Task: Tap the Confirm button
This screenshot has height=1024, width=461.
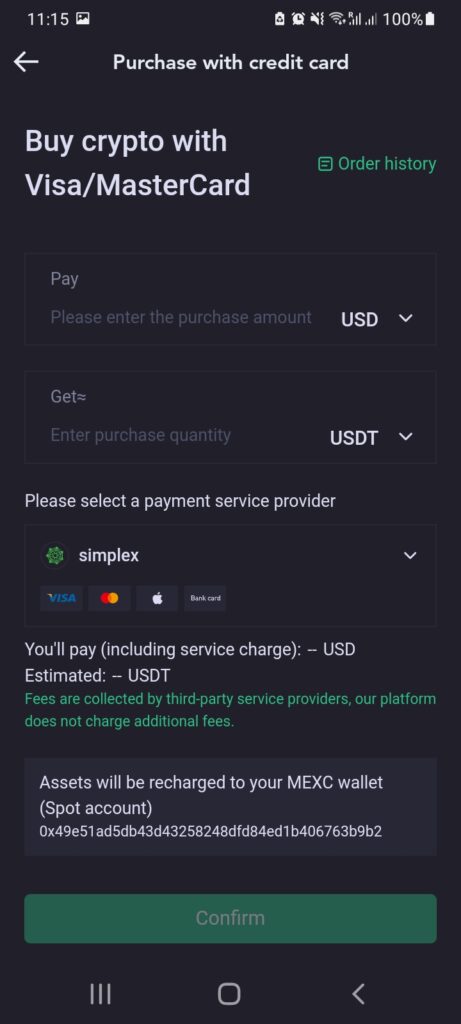Action: point(230,918)
